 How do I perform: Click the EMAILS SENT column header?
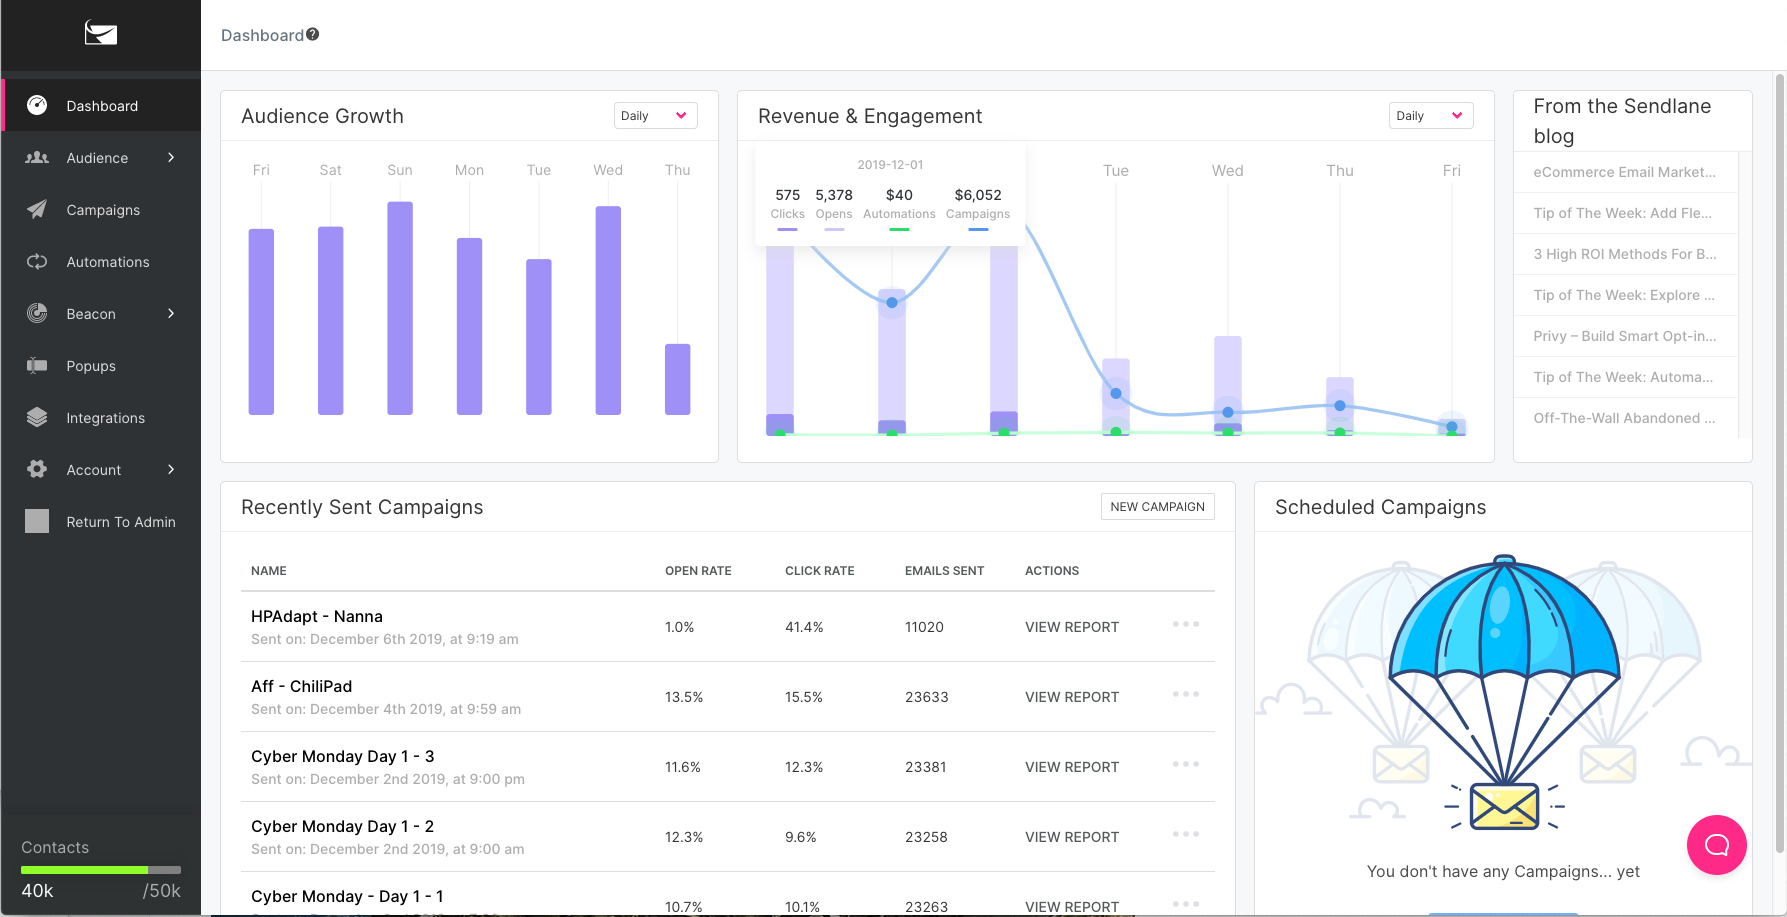point(944,571)
